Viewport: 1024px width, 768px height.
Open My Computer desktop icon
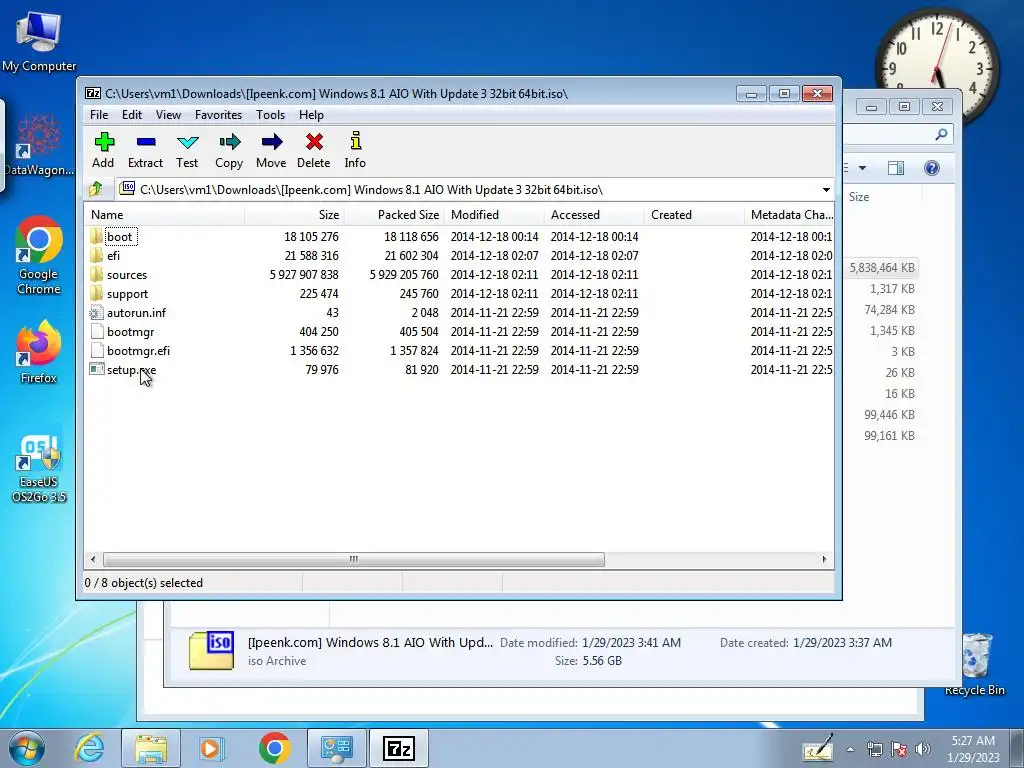click(x=39, y=40)
